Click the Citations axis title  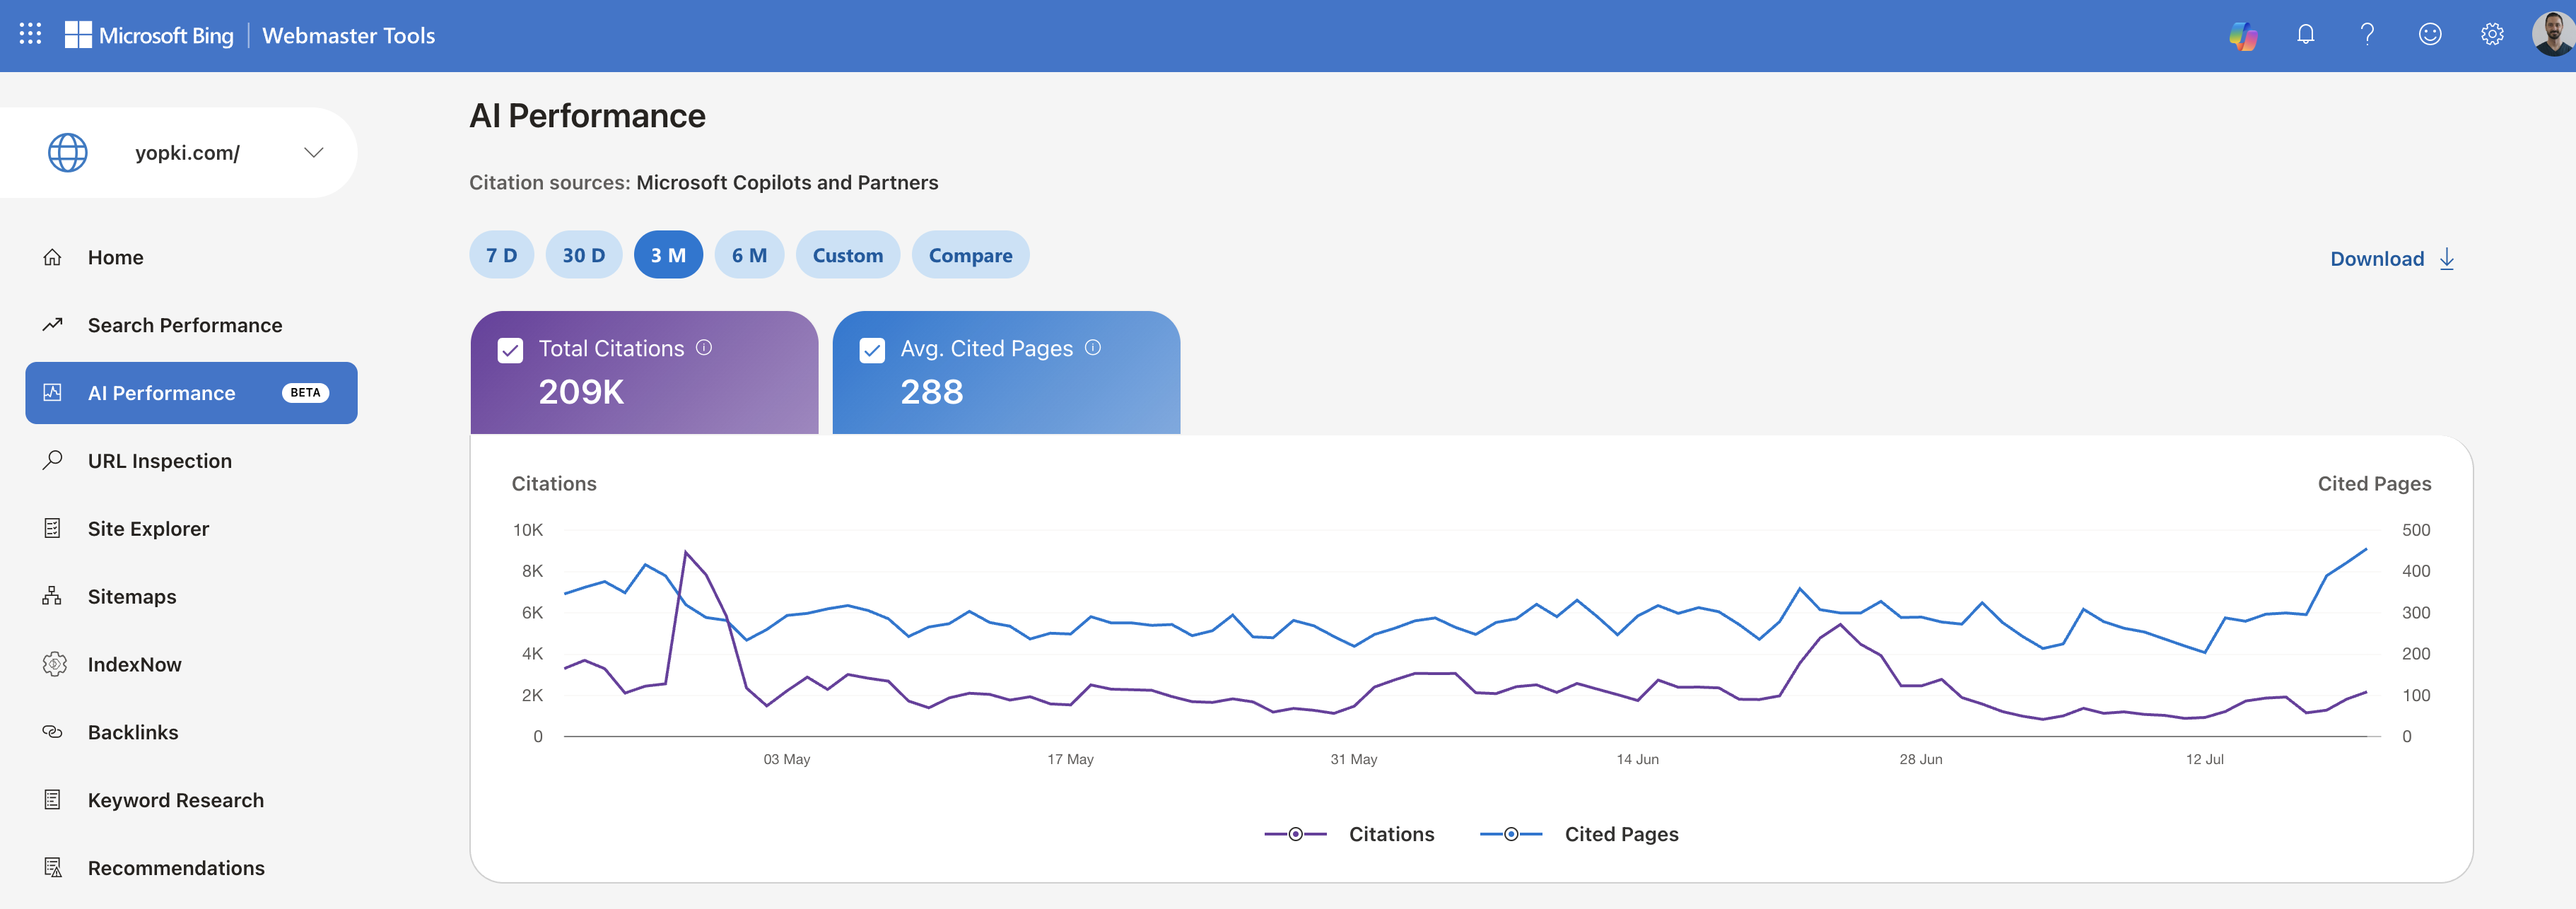click(x=554, y=484)
